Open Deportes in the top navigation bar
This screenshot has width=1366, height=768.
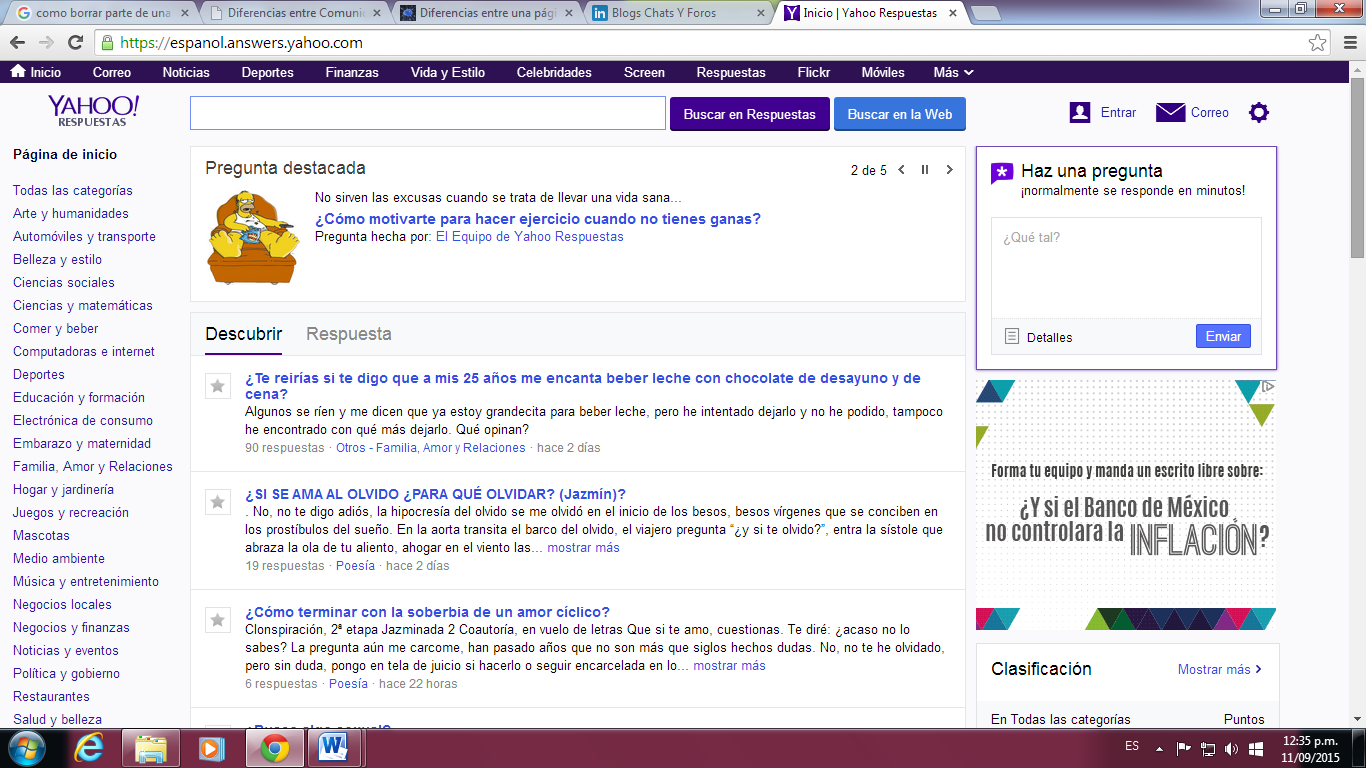267,72
